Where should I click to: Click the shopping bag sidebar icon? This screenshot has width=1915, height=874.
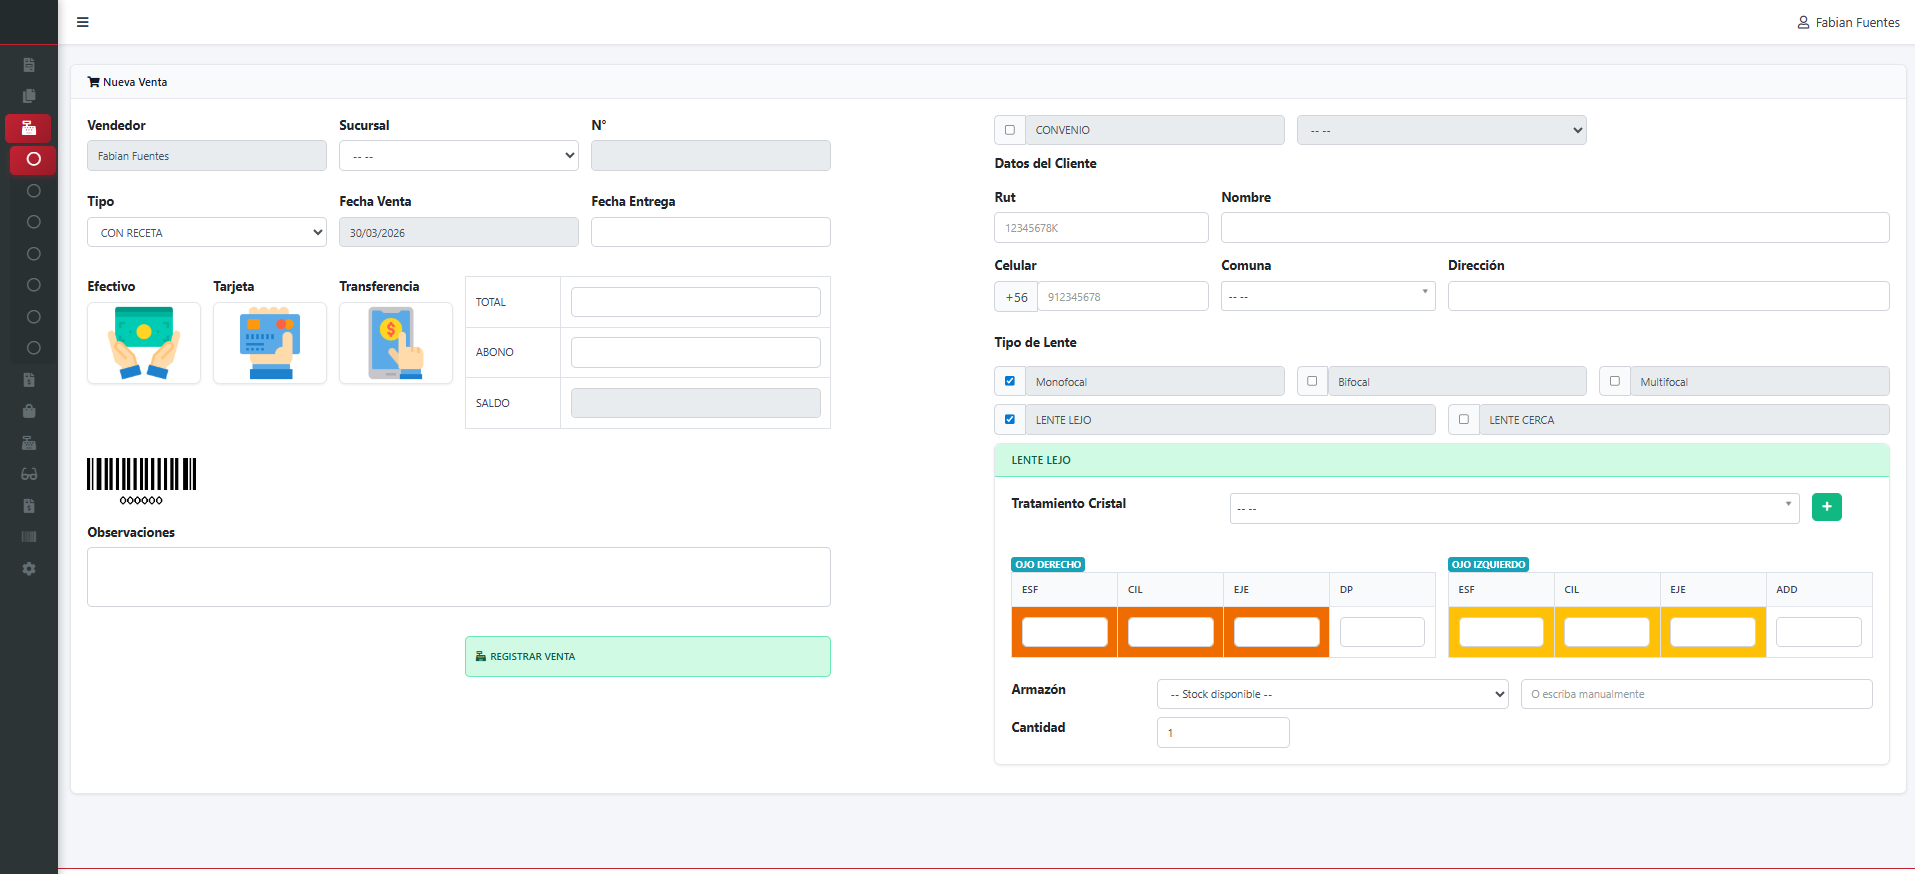tap(29, 411)
